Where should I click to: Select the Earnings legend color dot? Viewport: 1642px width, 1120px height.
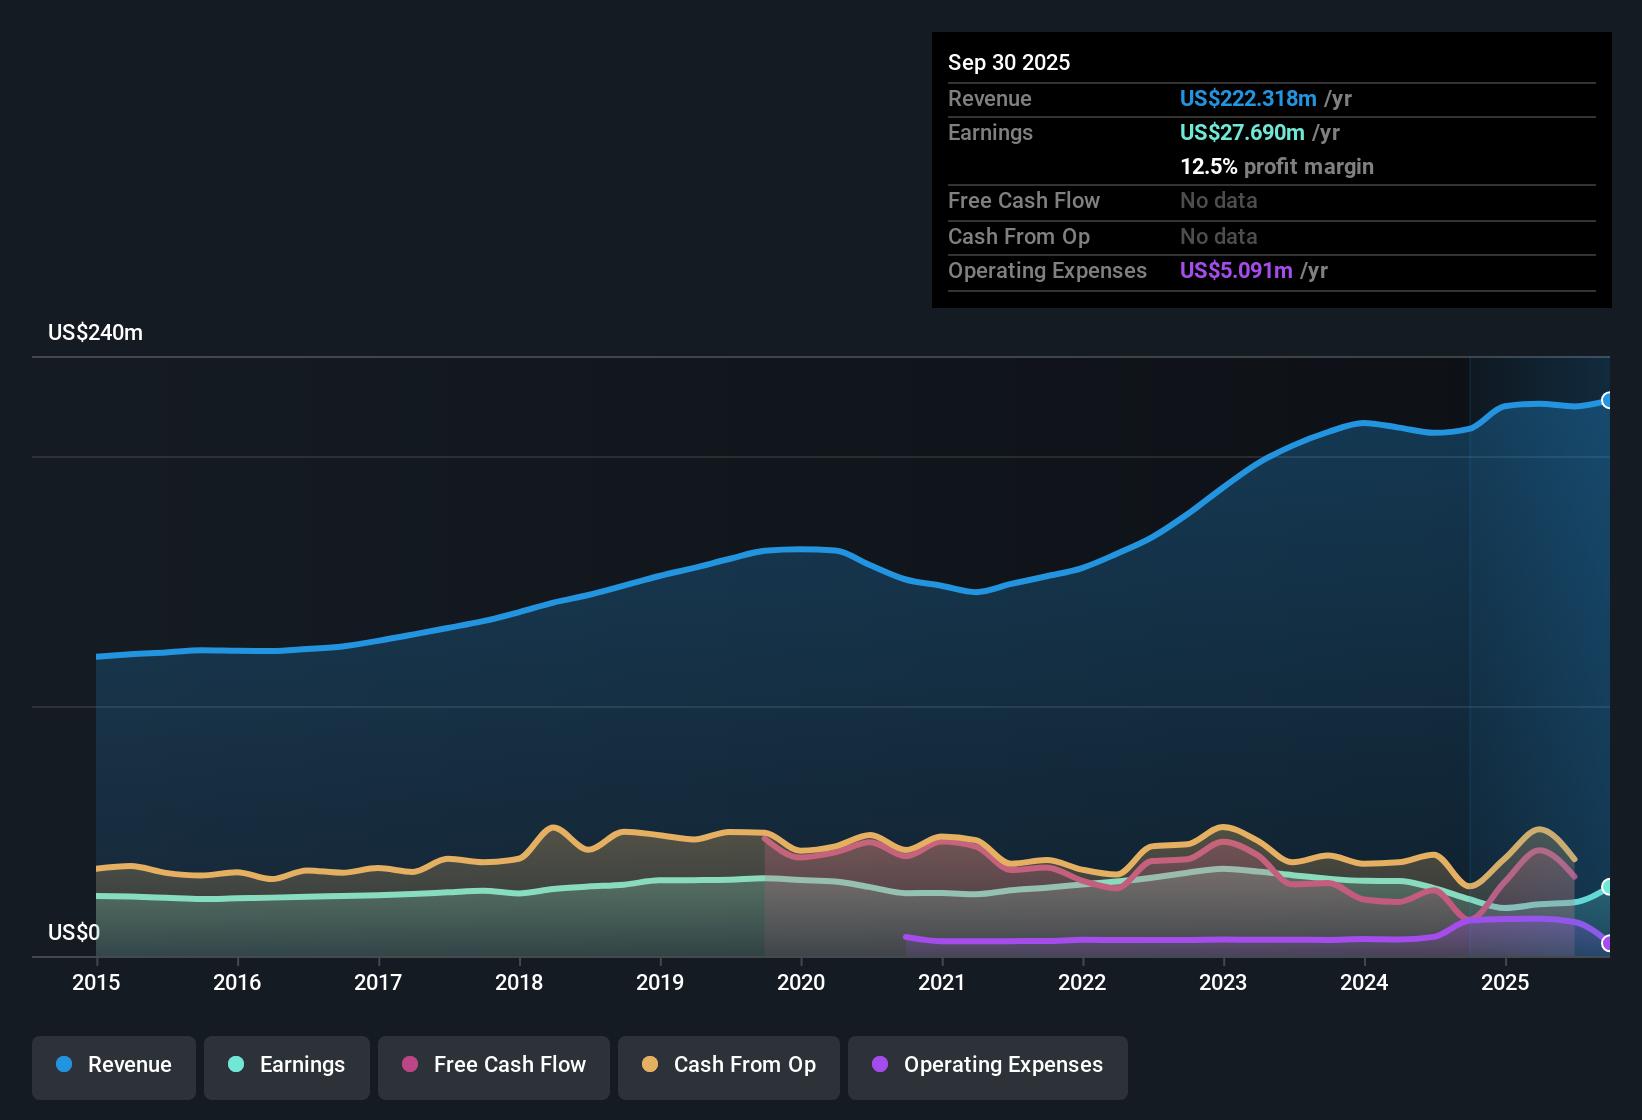click(x=235, y=1065)
